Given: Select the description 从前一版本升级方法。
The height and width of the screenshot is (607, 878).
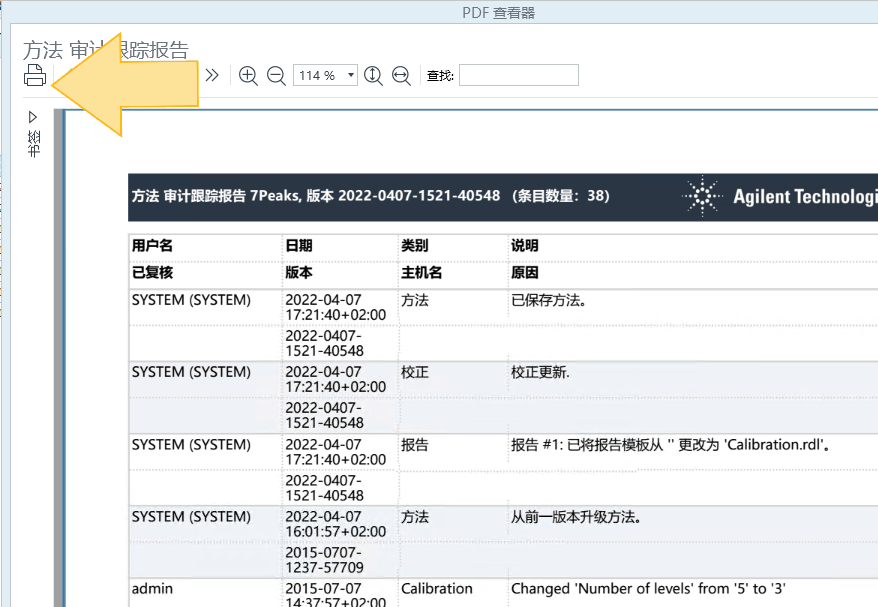Looking at the screenshot, I should (576, 517).
